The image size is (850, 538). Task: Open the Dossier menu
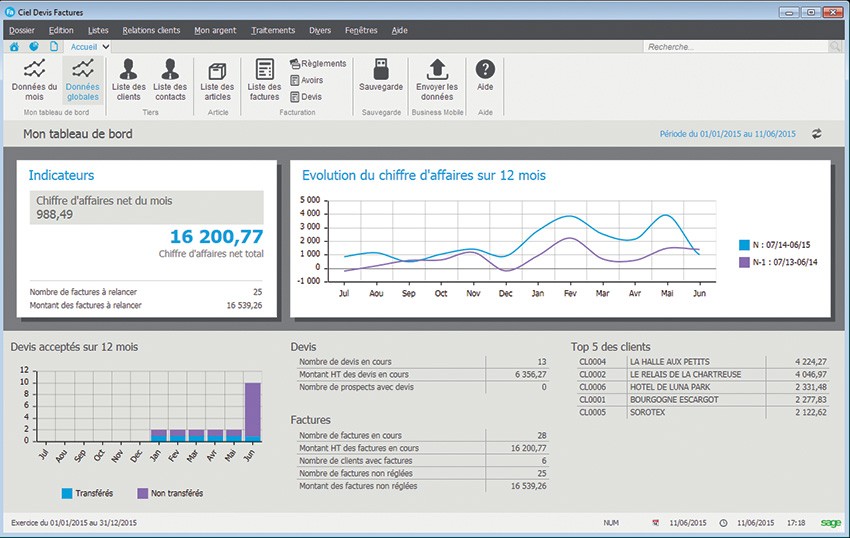[x=21, y=30]
